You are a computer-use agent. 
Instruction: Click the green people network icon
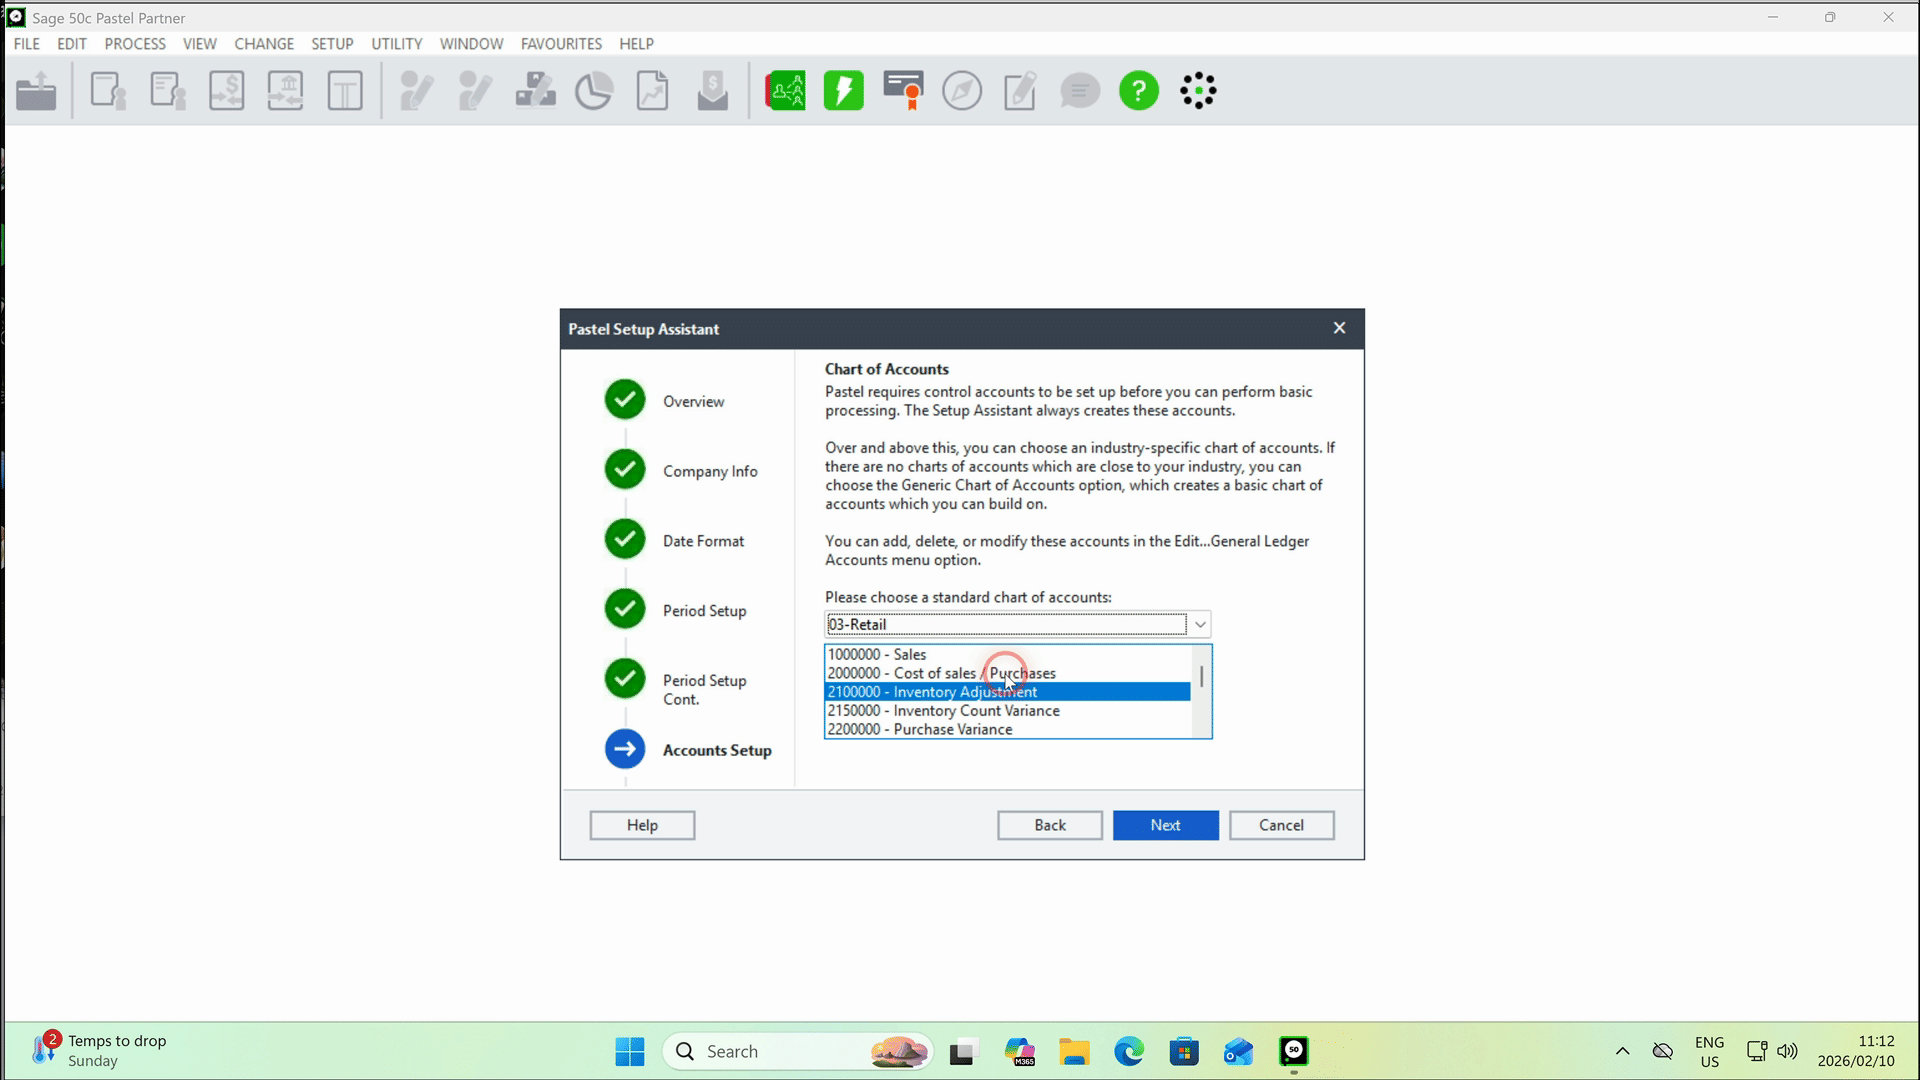pos(785,91)
